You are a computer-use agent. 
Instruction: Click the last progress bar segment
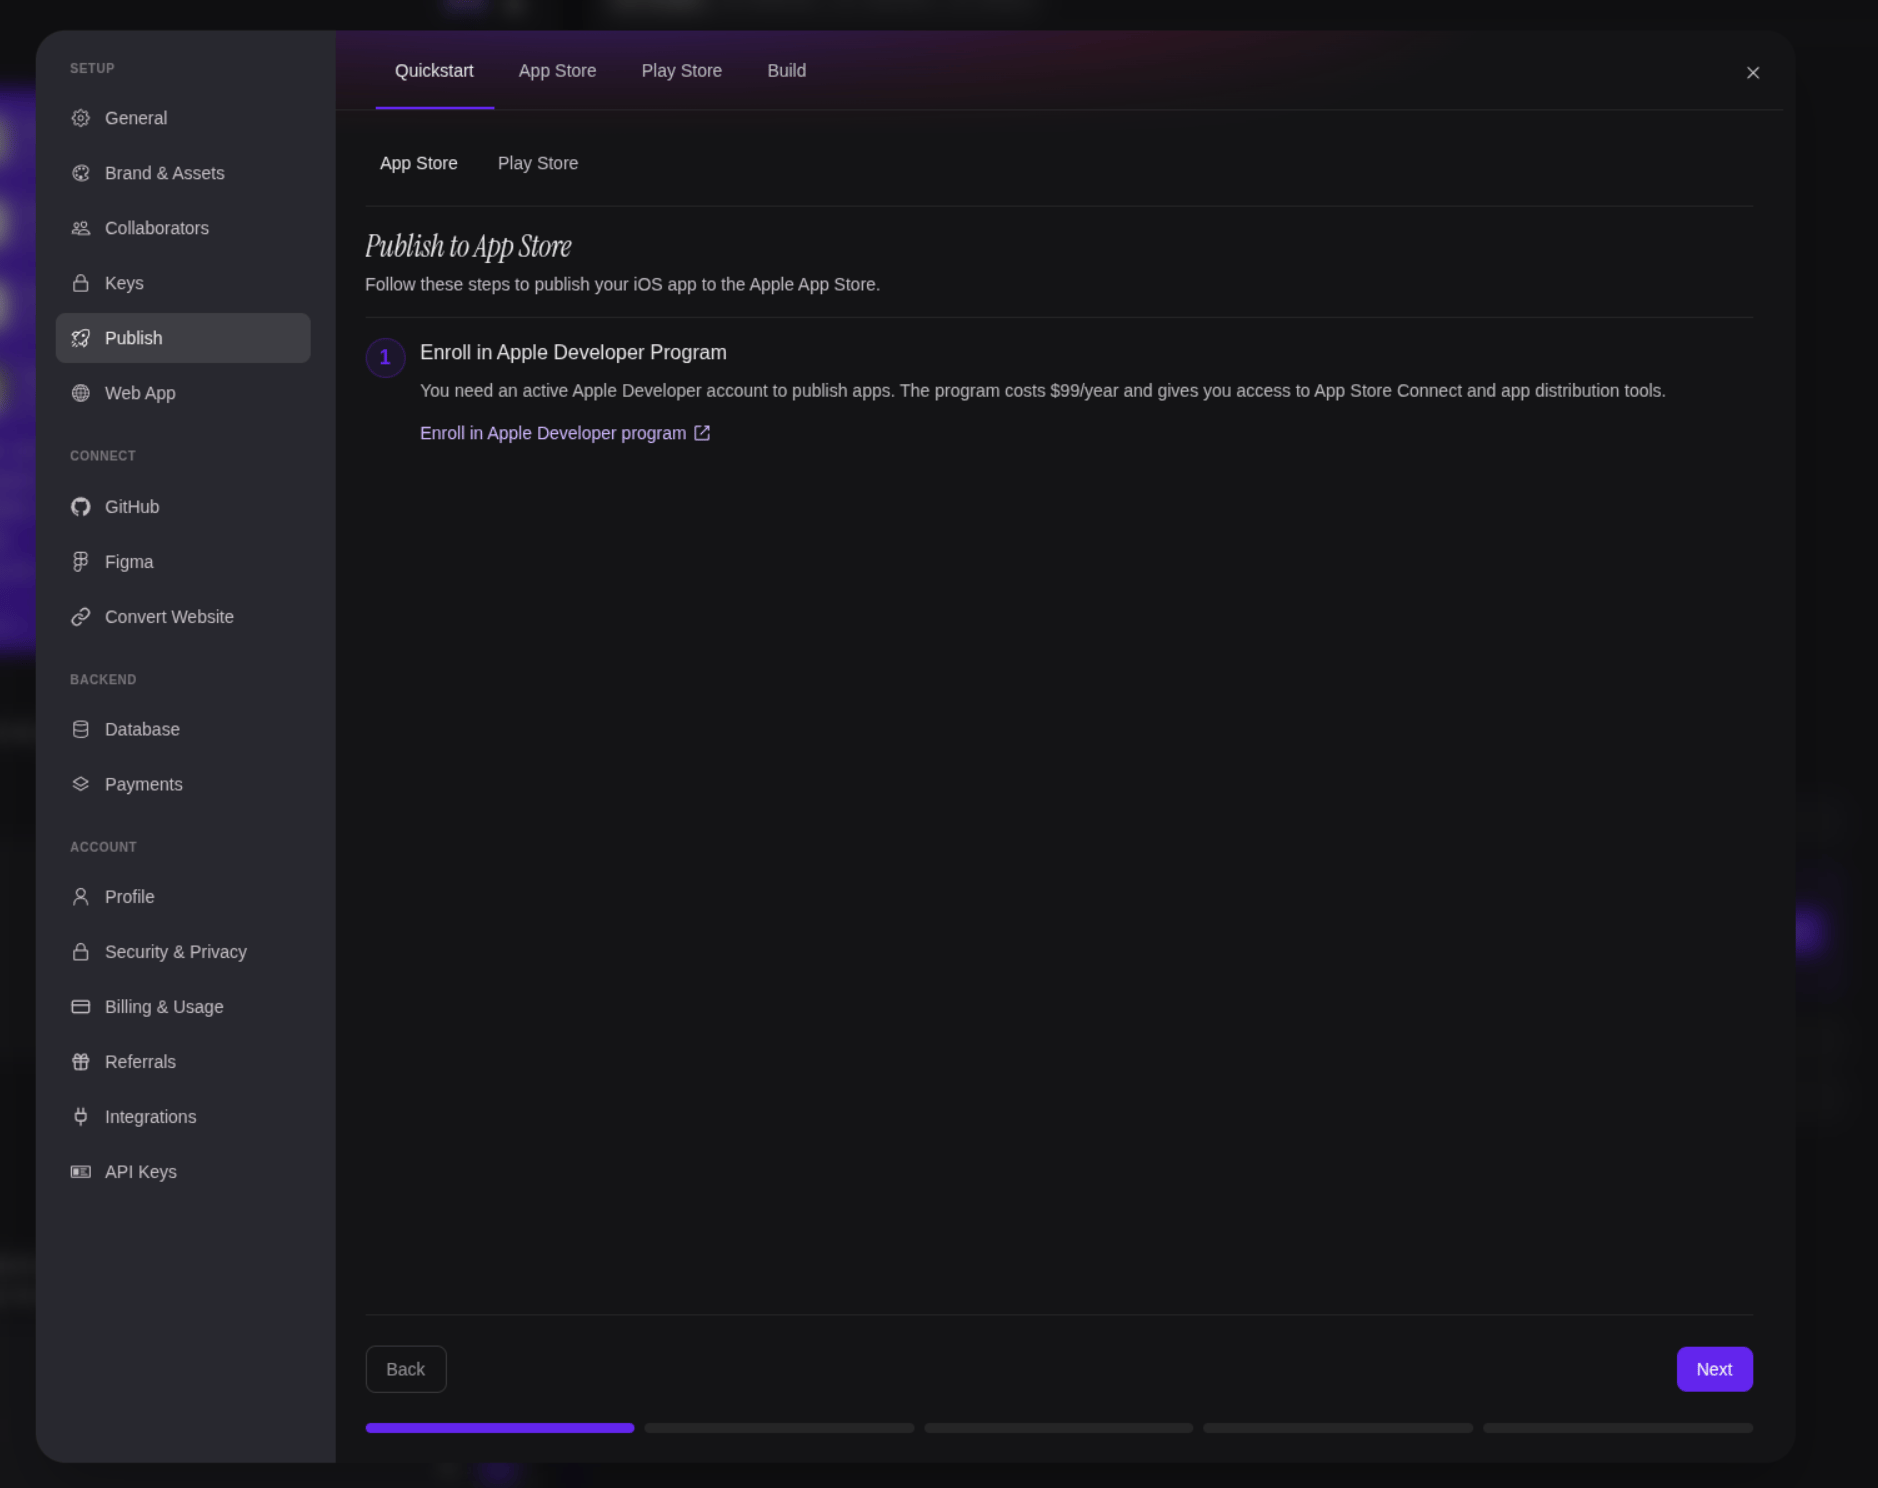pyautogui.click(x=1618, y=1428)
